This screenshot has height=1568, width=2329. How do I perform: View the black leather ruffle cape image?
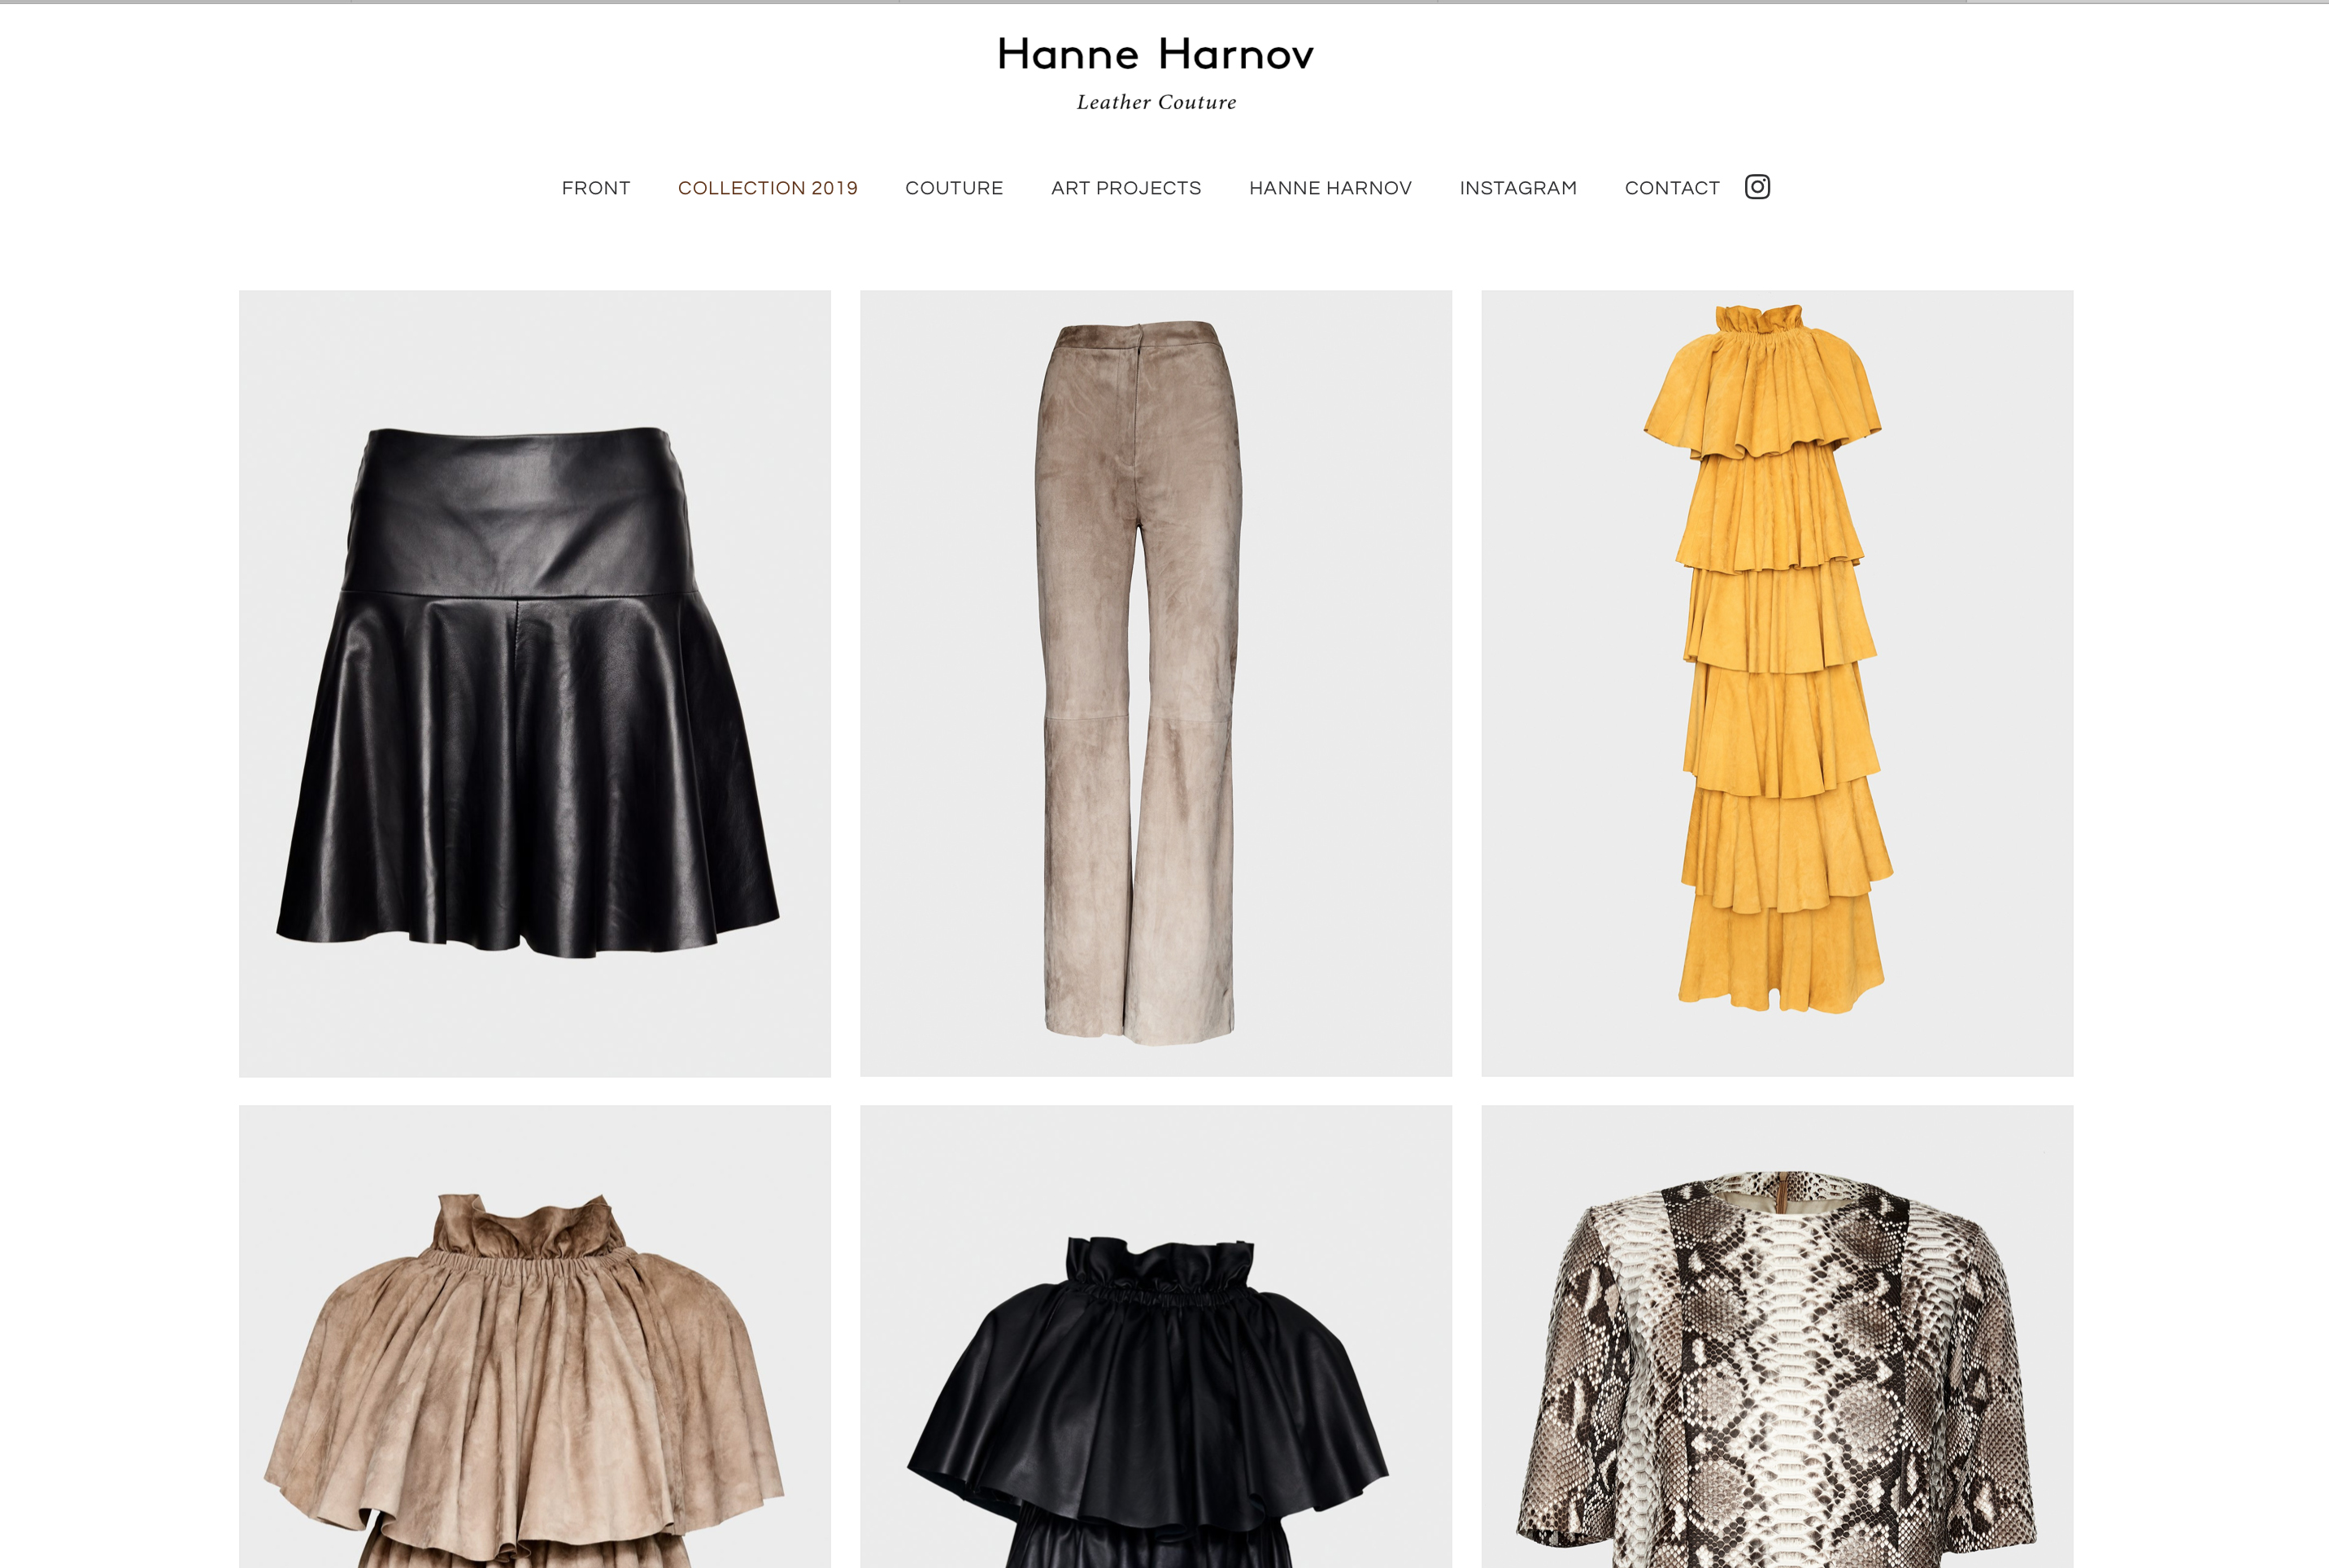(1156, 1337)
